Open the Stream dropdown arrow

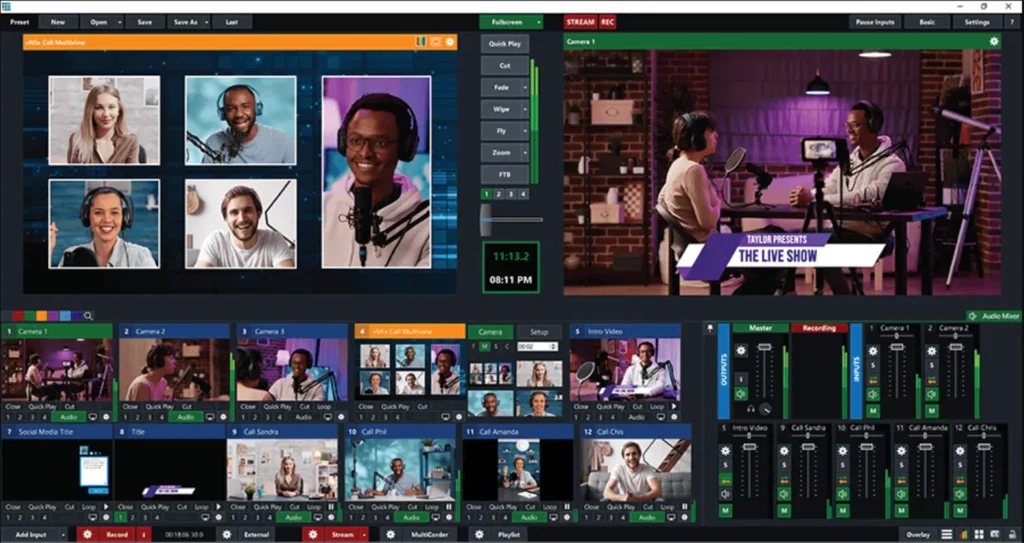point(364,535)
